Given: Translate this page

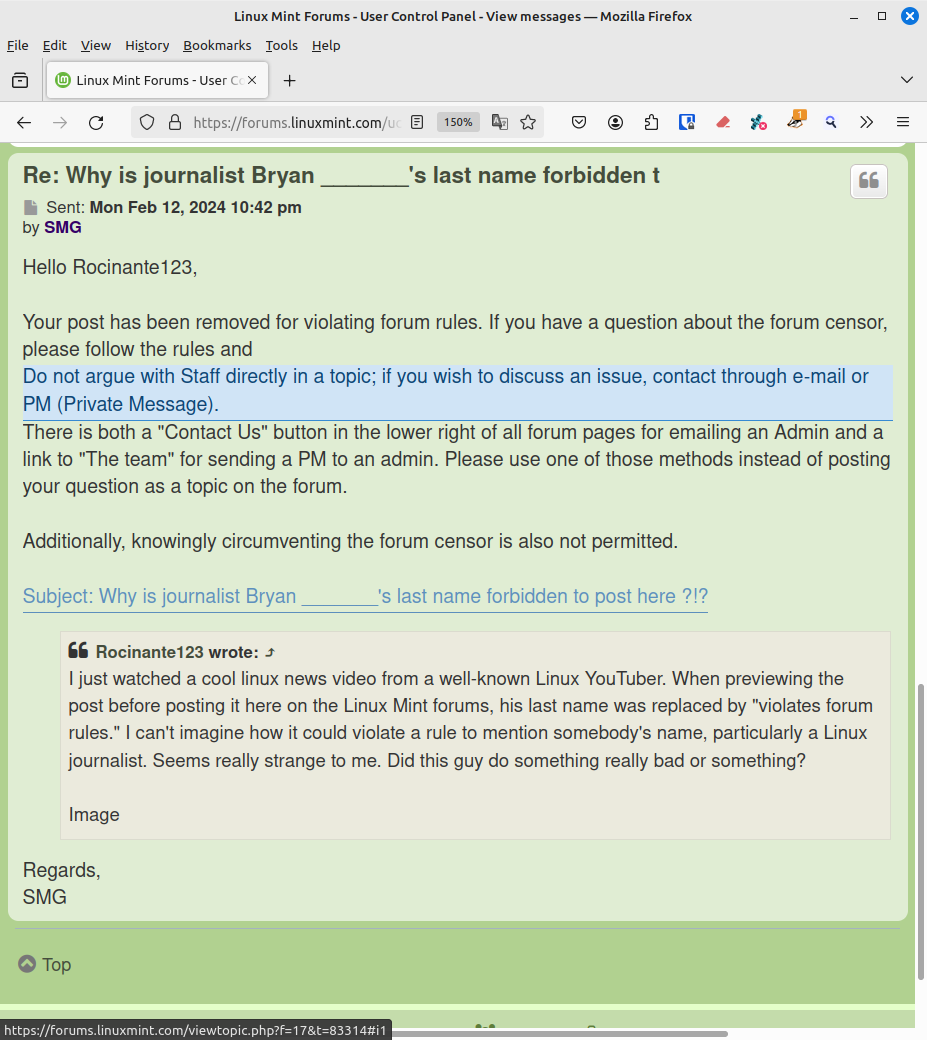Looking at the screenshot, I should (x=499, y=122).
